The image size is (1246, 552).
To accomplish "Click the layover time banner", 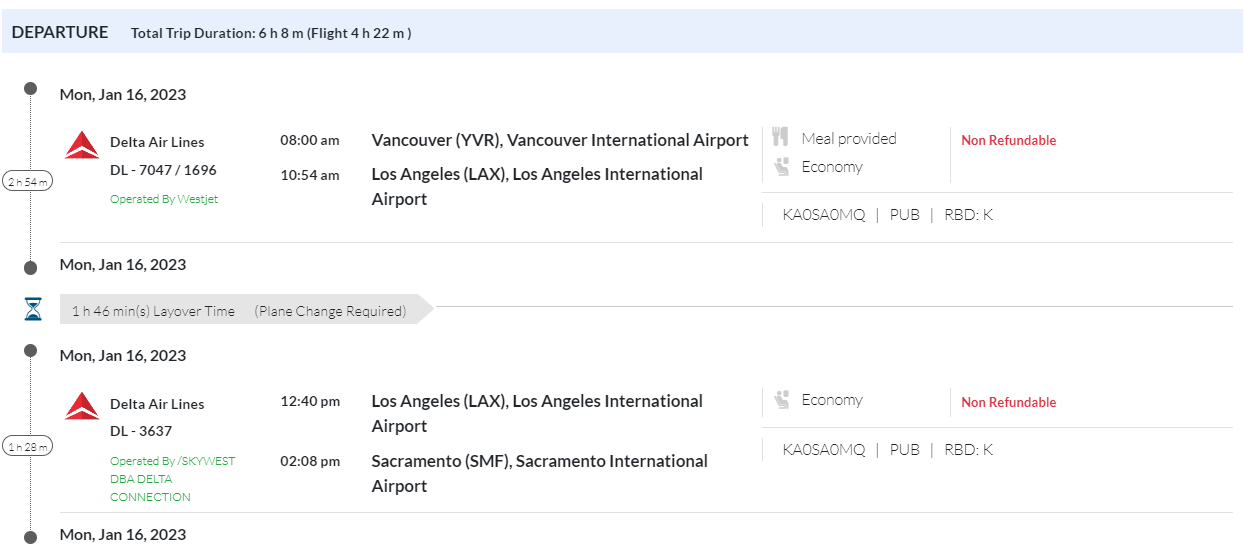I will [x=240, y=311].
